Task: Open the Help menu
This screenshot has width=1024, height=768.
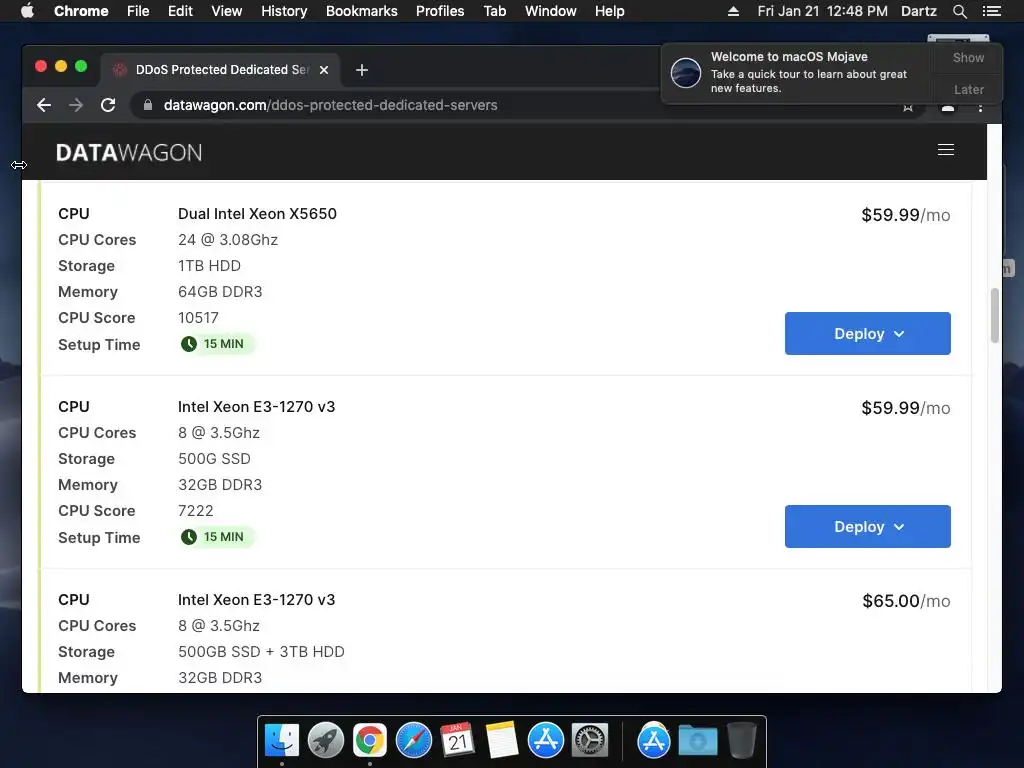Action: point(609,11)
